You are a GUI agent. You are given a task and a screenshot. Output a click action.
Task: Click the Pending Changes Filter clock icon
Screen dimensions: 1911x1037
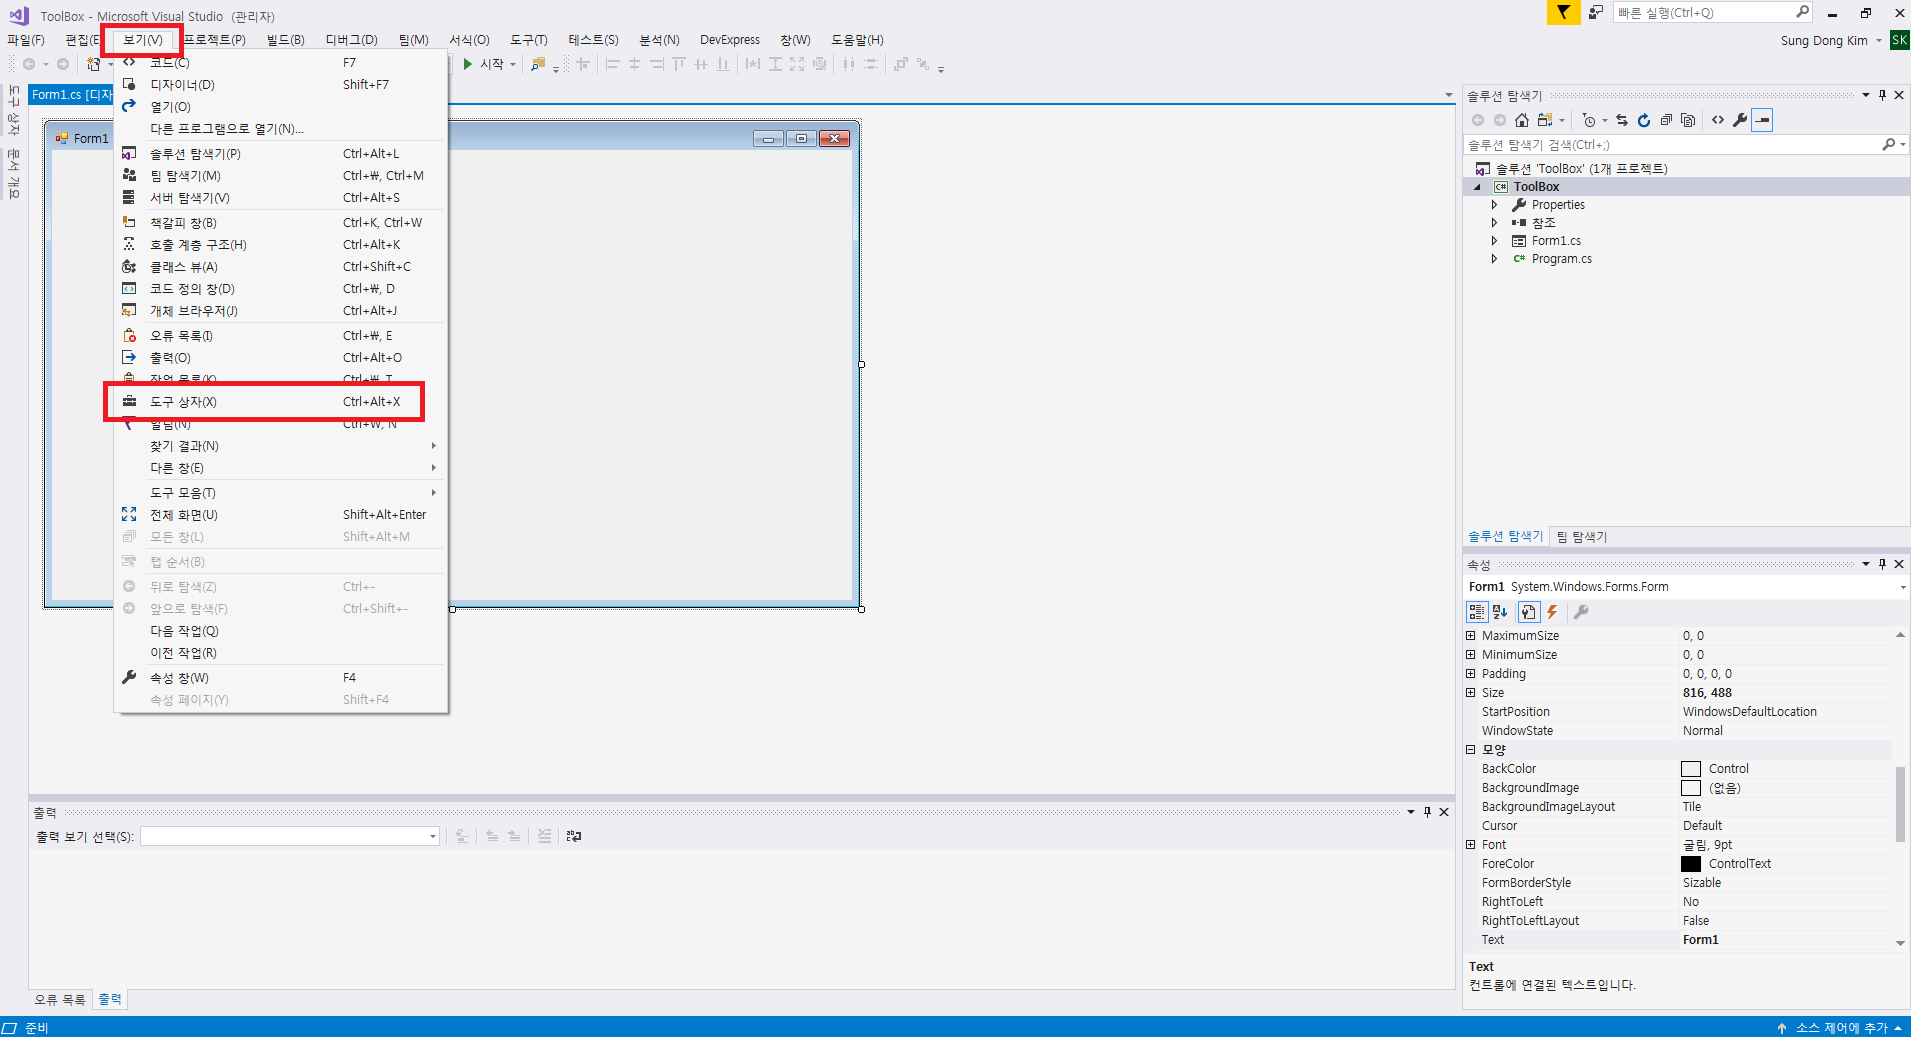(1589, 120)
